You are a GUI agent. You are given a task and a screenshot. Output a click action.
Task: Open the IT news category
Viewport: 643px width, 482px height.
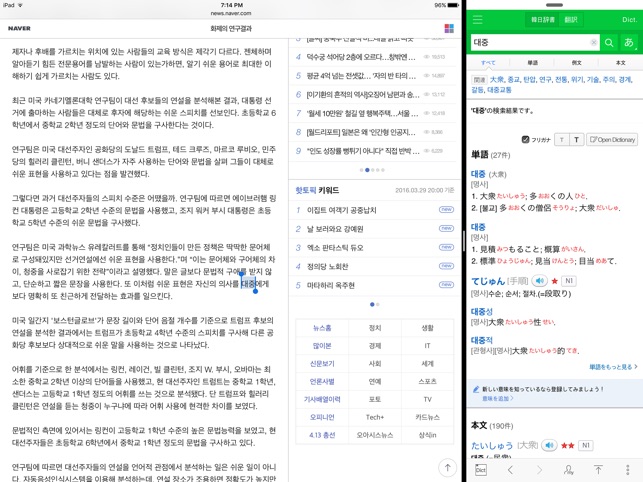coord(427,346)
